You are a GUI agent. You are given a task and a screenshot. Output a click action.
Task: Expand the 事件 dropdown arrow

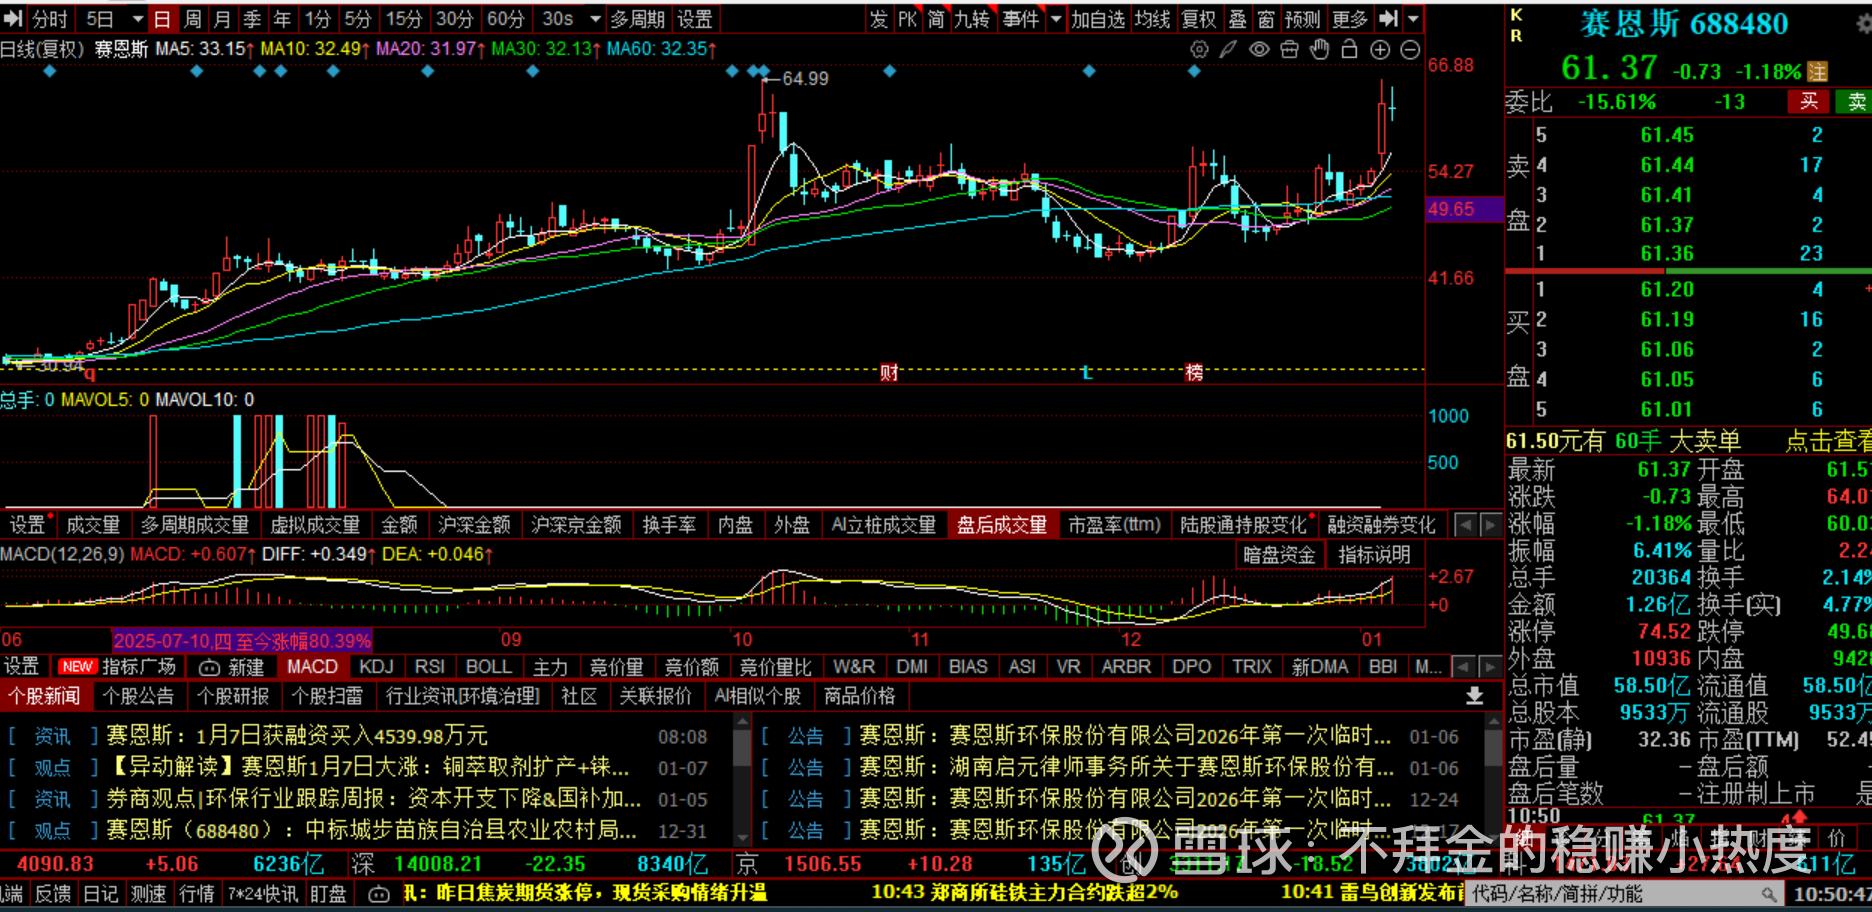(1056, 19)
